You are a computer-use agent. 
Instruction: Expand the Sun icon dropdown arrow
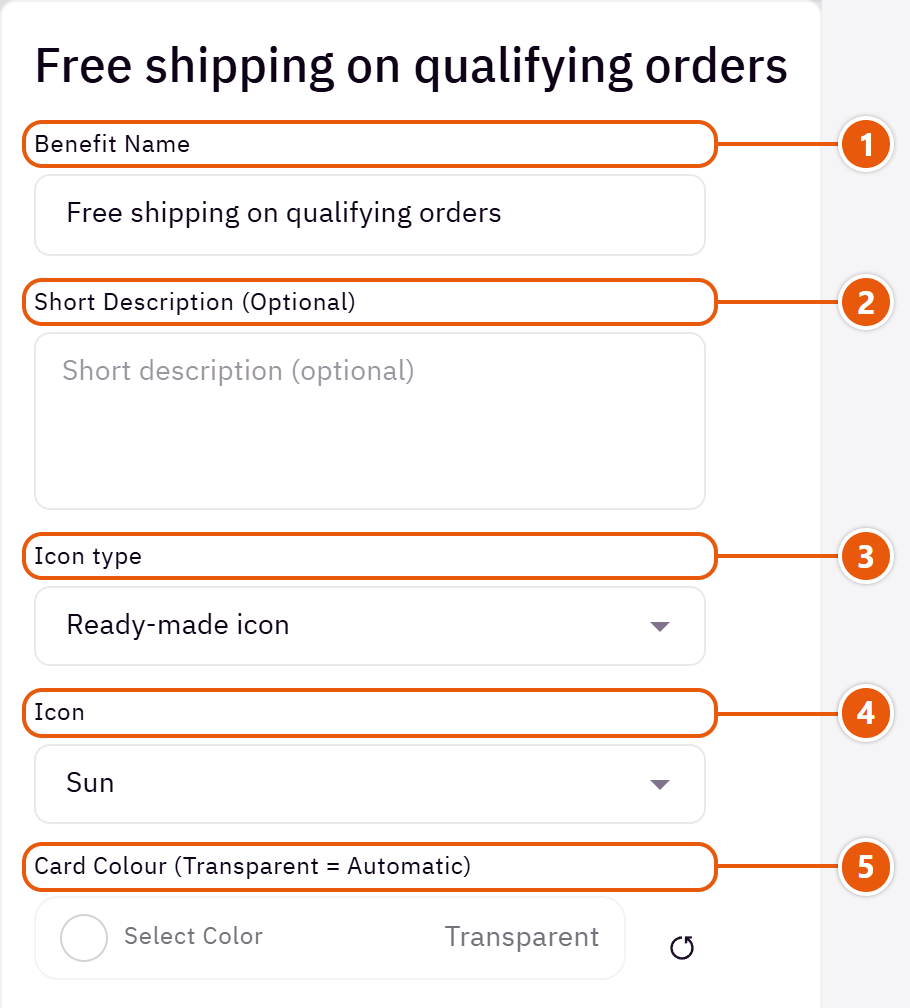point(660,784)
